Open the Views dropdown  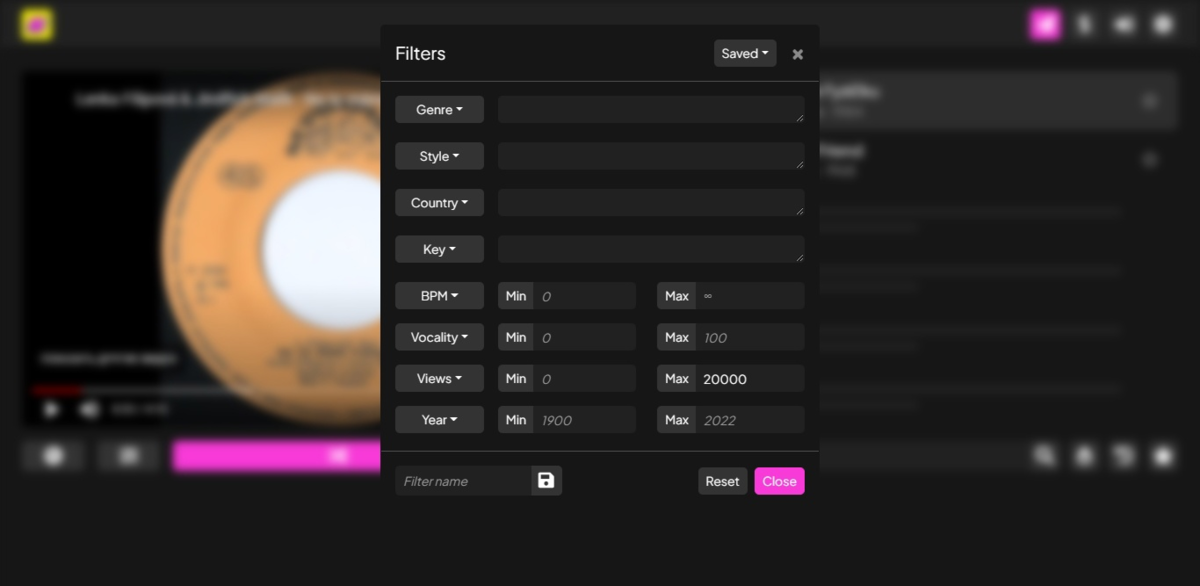pos(439,379)
